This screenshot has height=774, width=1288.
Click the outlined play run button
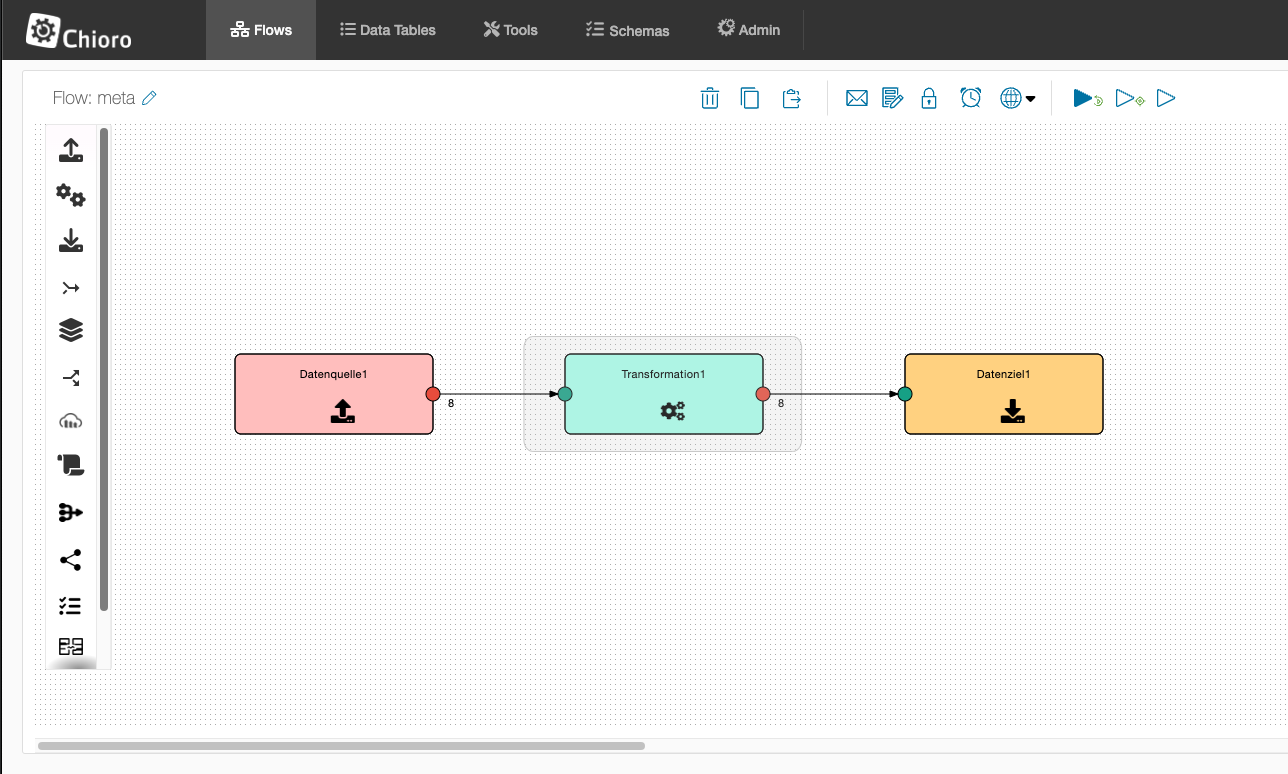(1166, 98)
